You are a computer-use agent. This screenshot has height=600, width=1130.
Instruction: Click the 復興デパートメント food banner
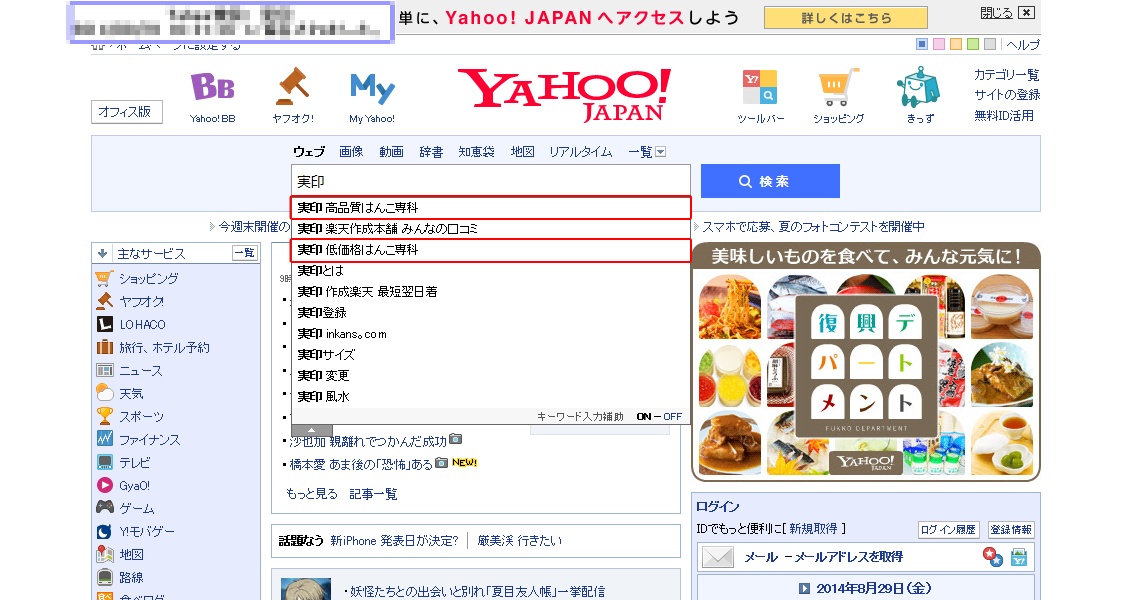[x=866, y=362]
